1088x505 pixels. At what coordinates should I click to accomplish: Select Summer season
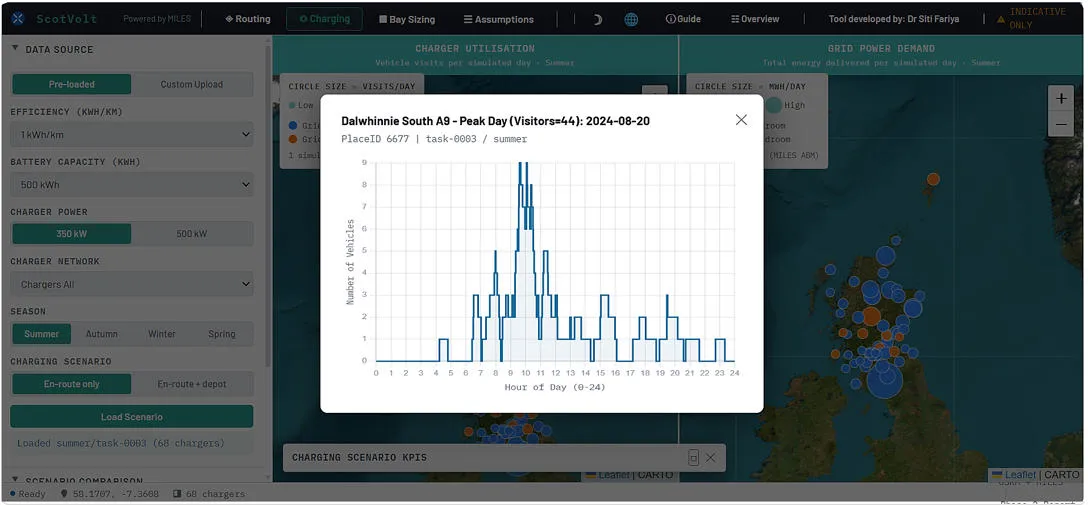point(42,334)
